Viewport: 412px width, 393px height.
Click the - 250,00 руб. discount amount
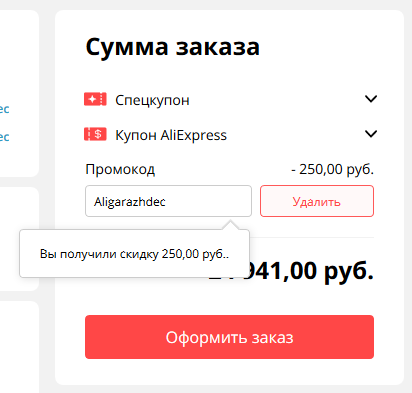[332, 169]
